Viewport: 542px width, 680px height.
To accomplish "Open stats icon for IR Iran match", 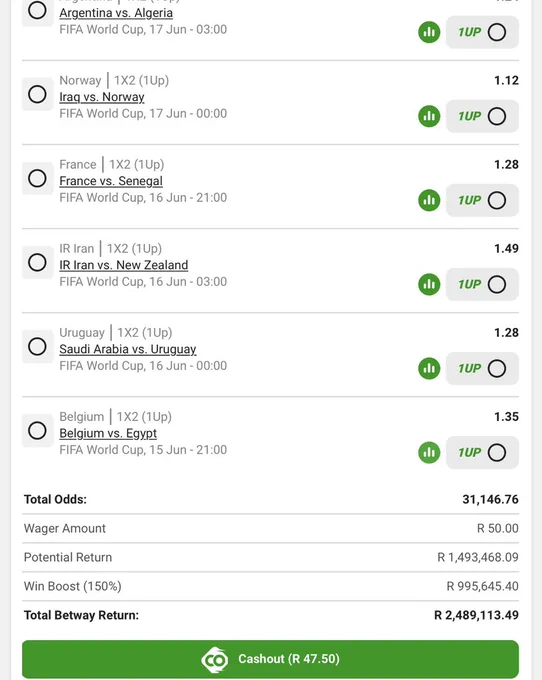I will point(429,284).
